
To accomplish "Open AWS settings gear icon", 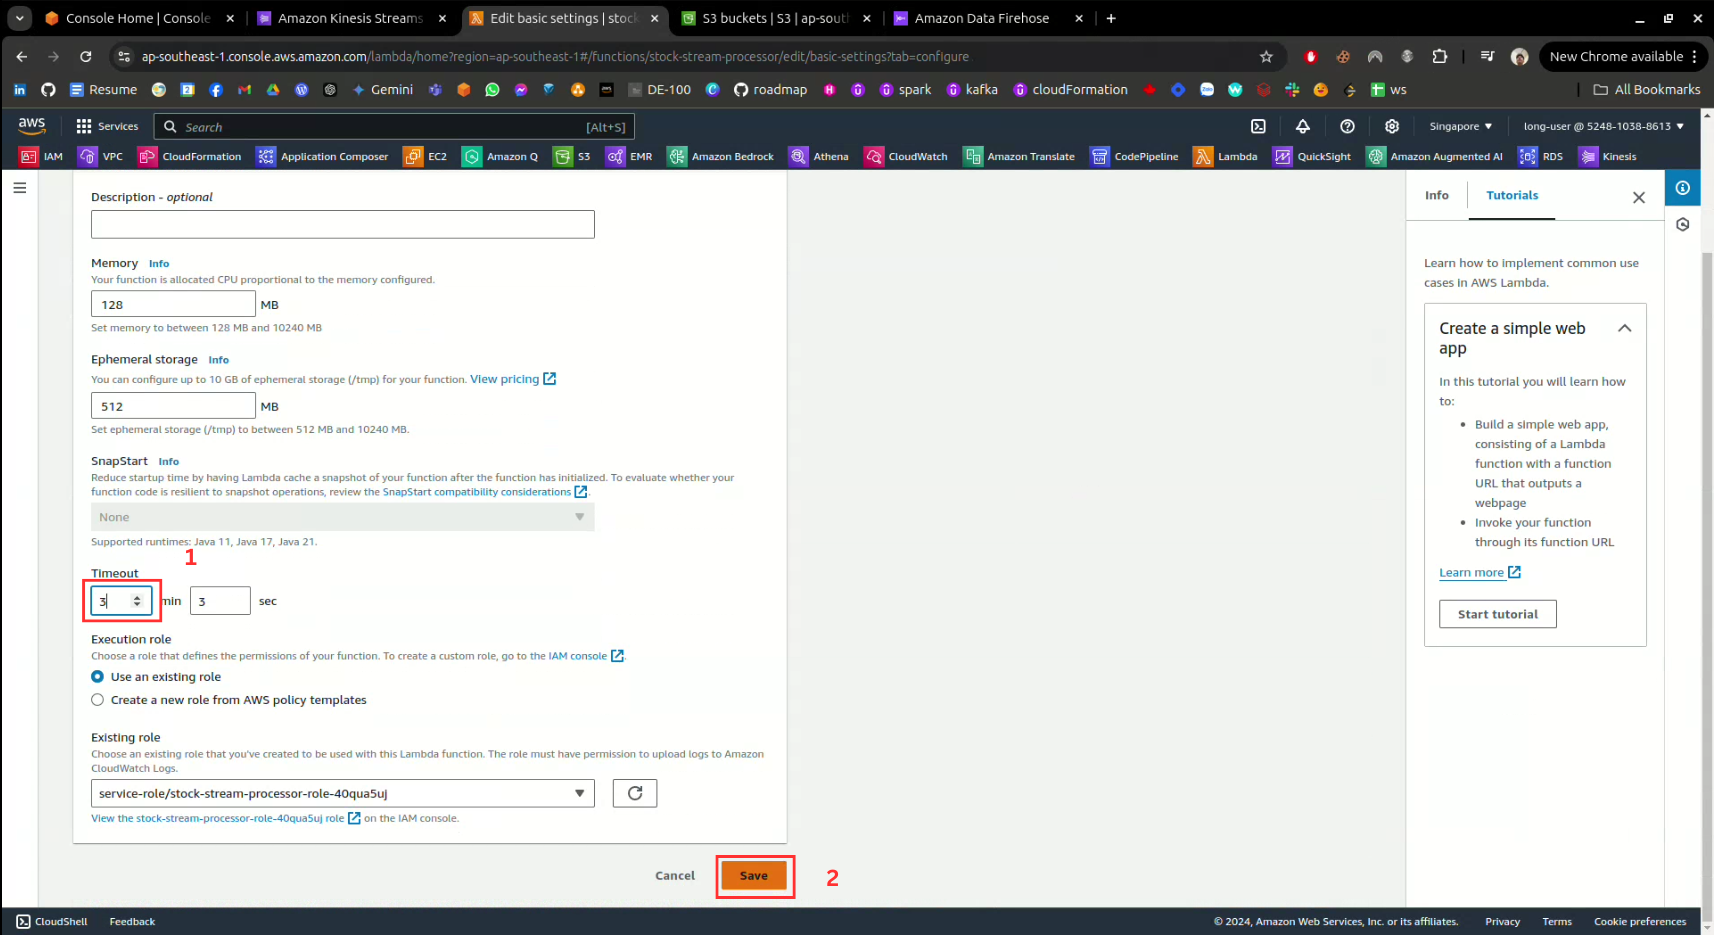I will [x=1391, y=126].
